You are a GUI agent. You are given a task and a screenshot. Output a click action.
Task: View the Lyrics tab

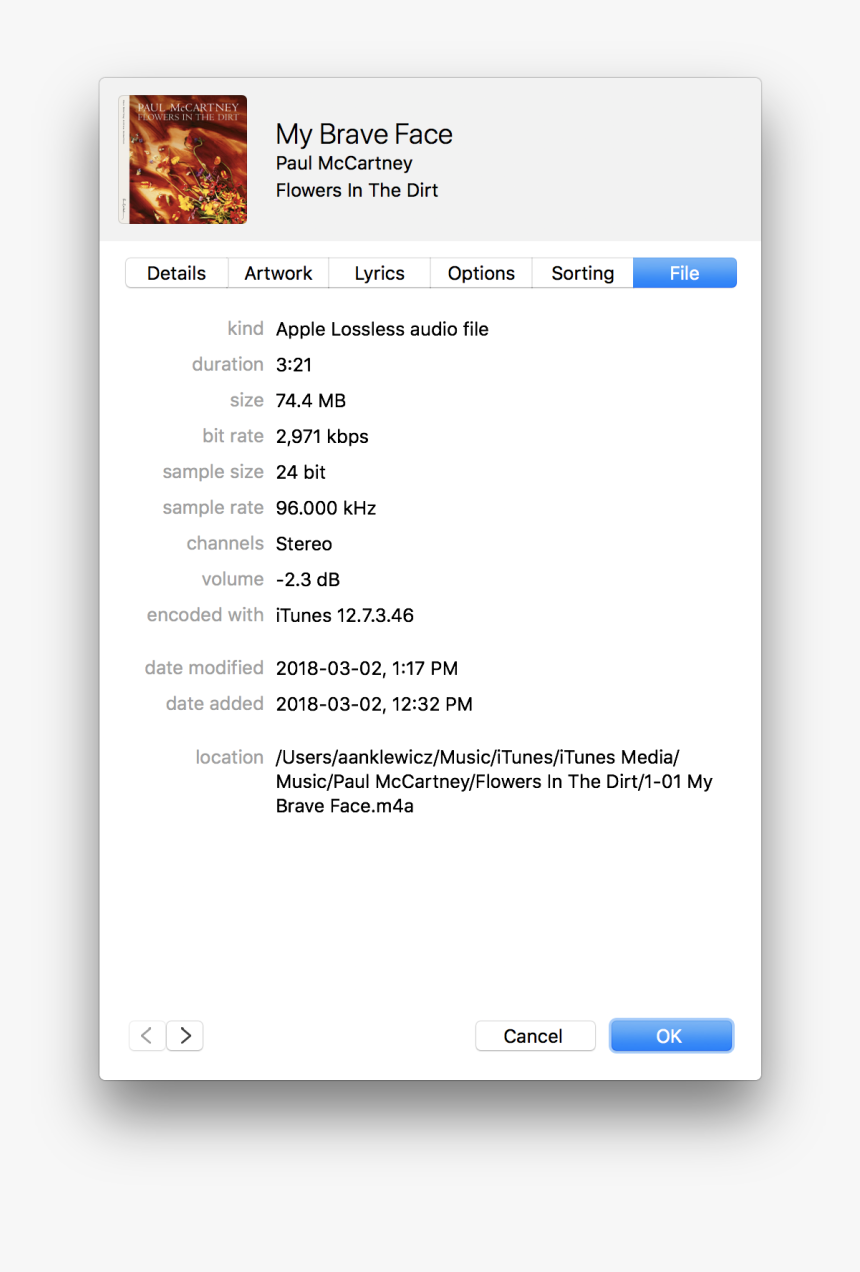379,272
